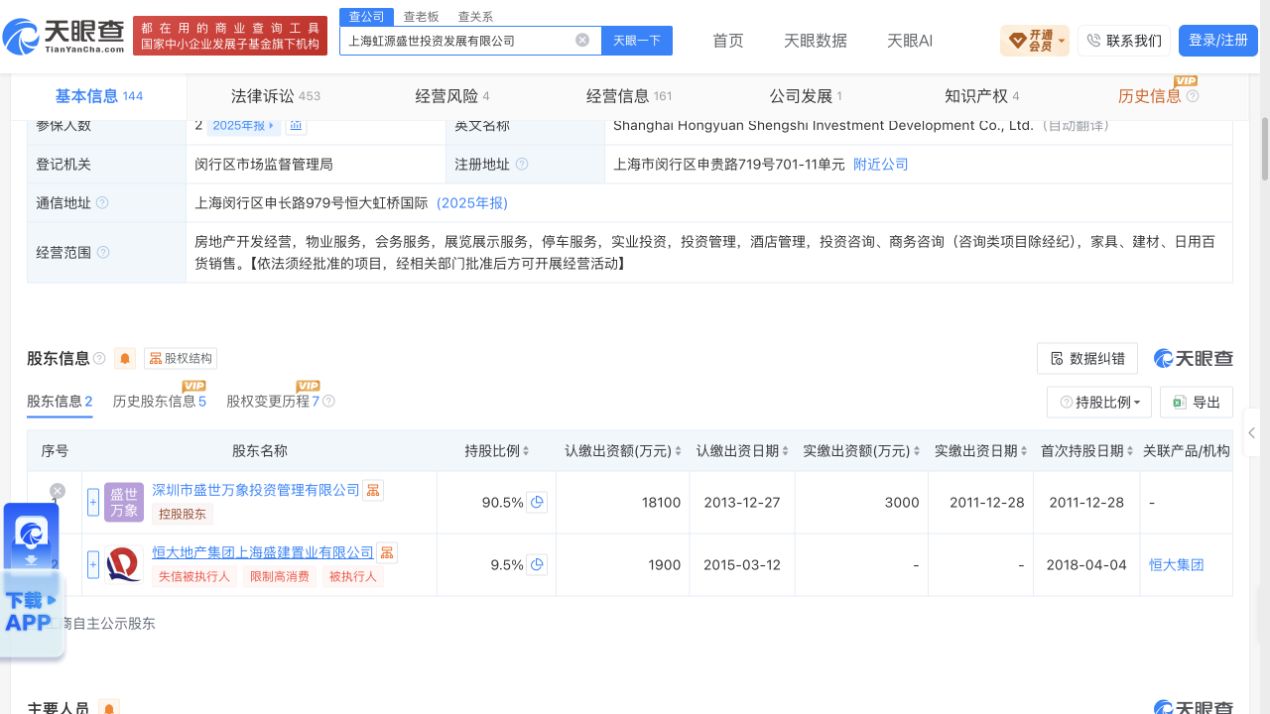
Task: Click the Evergrande red logo thumbnail
Action: coord(124,564)
